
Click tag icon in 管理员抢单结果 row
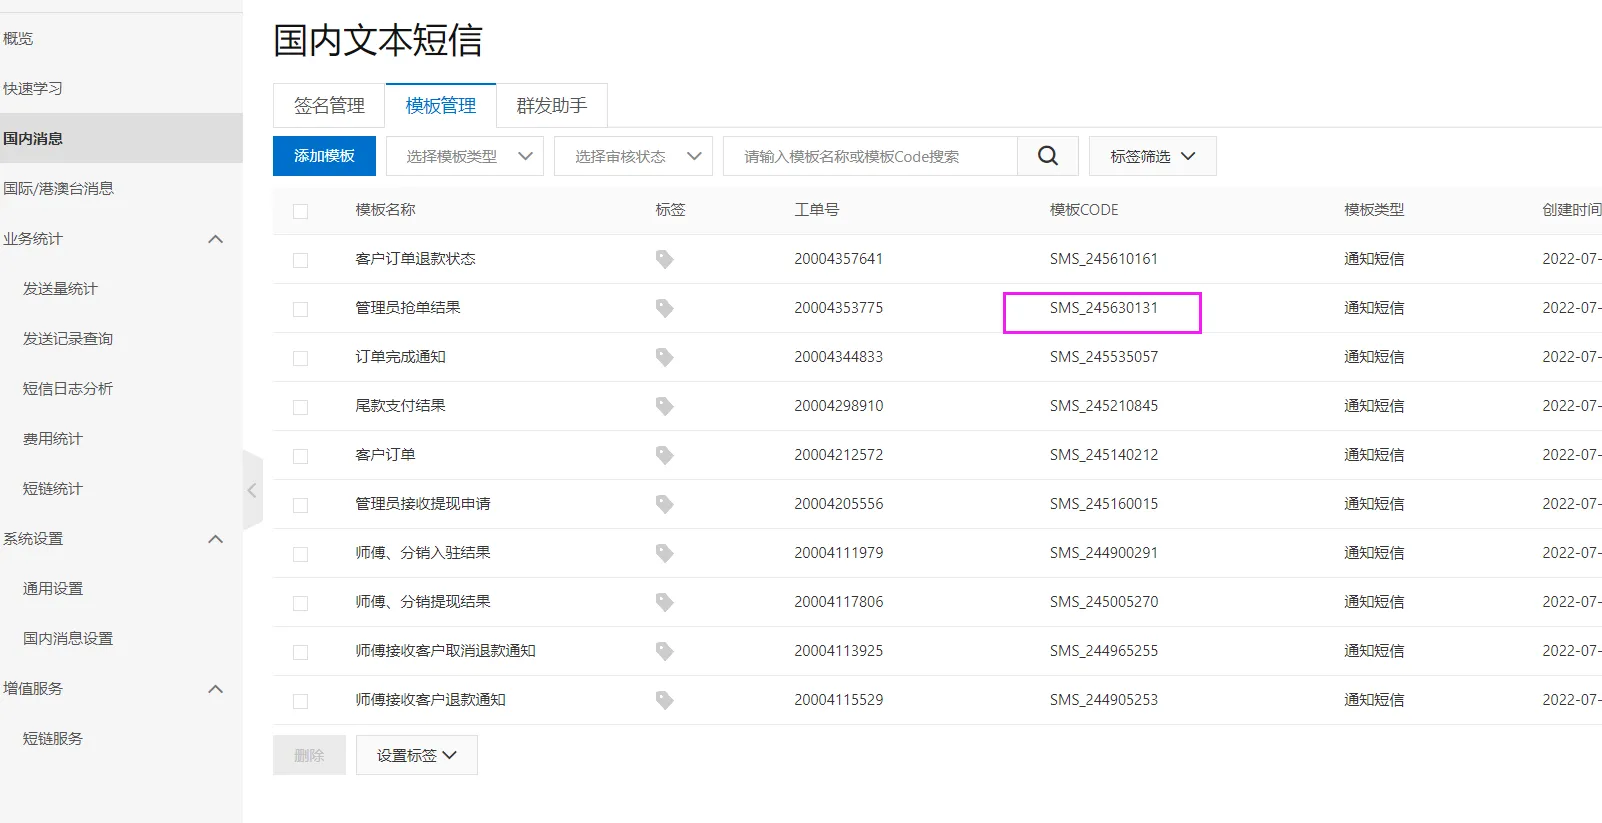tap(664, 308)
